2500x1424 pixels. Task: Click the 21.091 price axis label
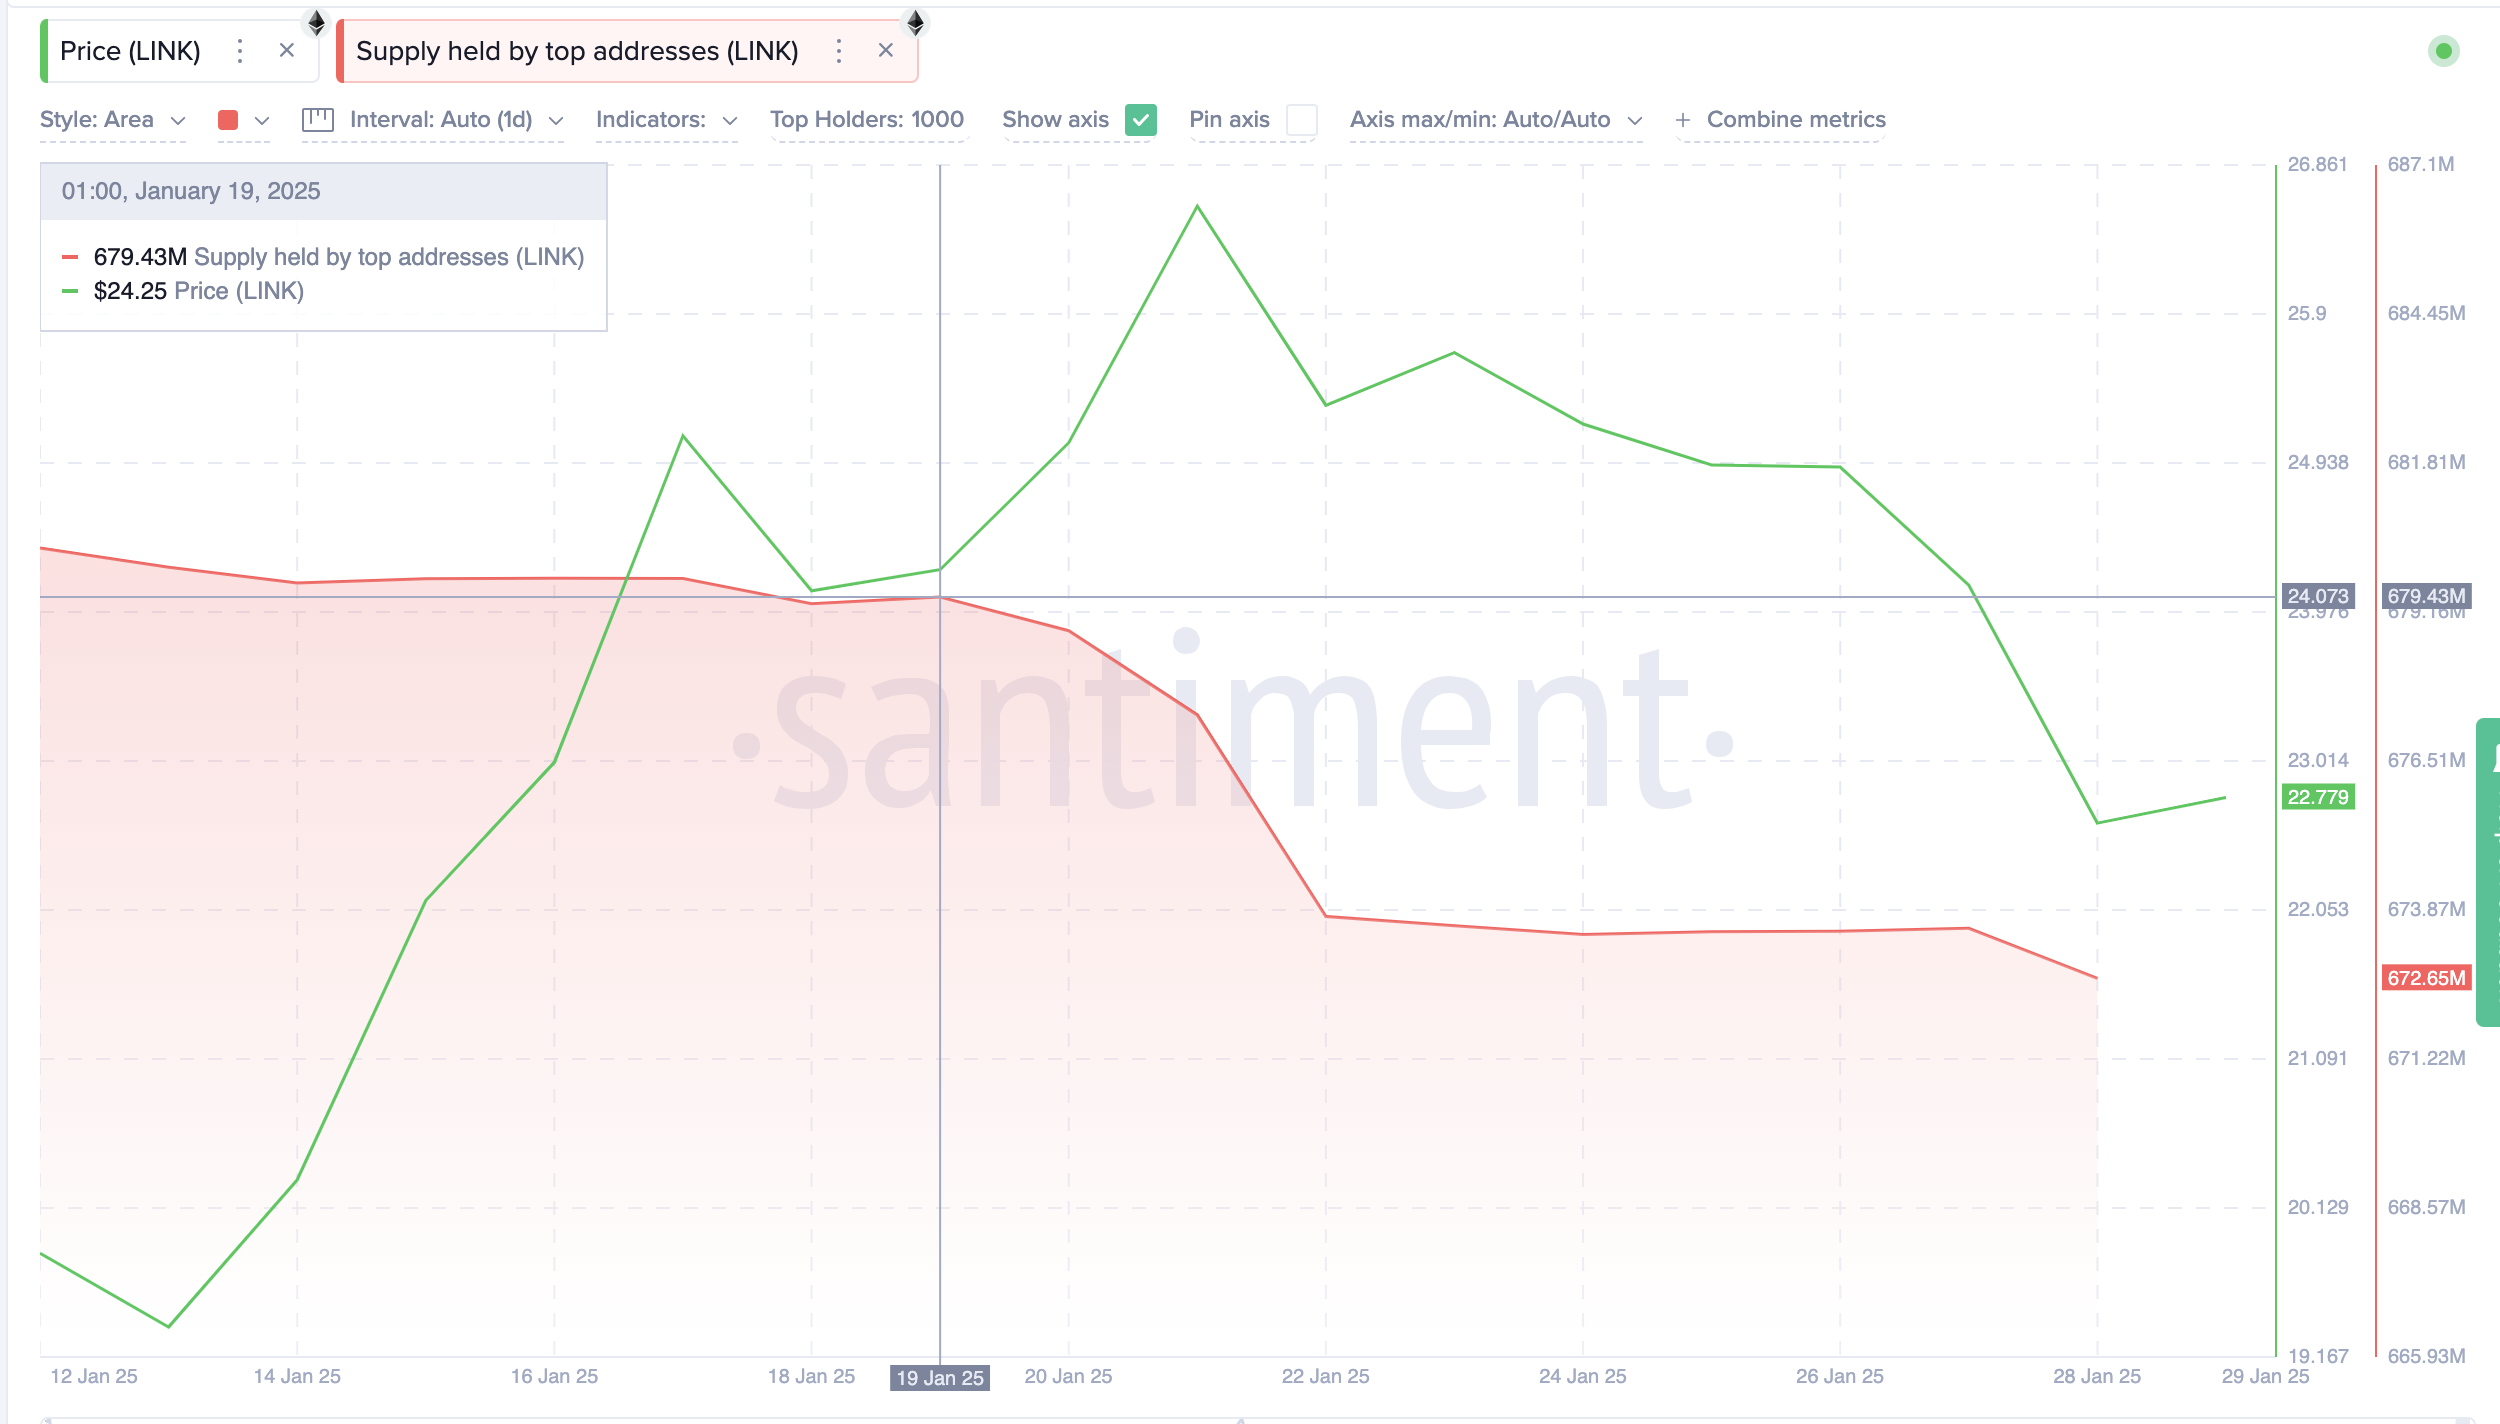(x=2318, y=1058)
